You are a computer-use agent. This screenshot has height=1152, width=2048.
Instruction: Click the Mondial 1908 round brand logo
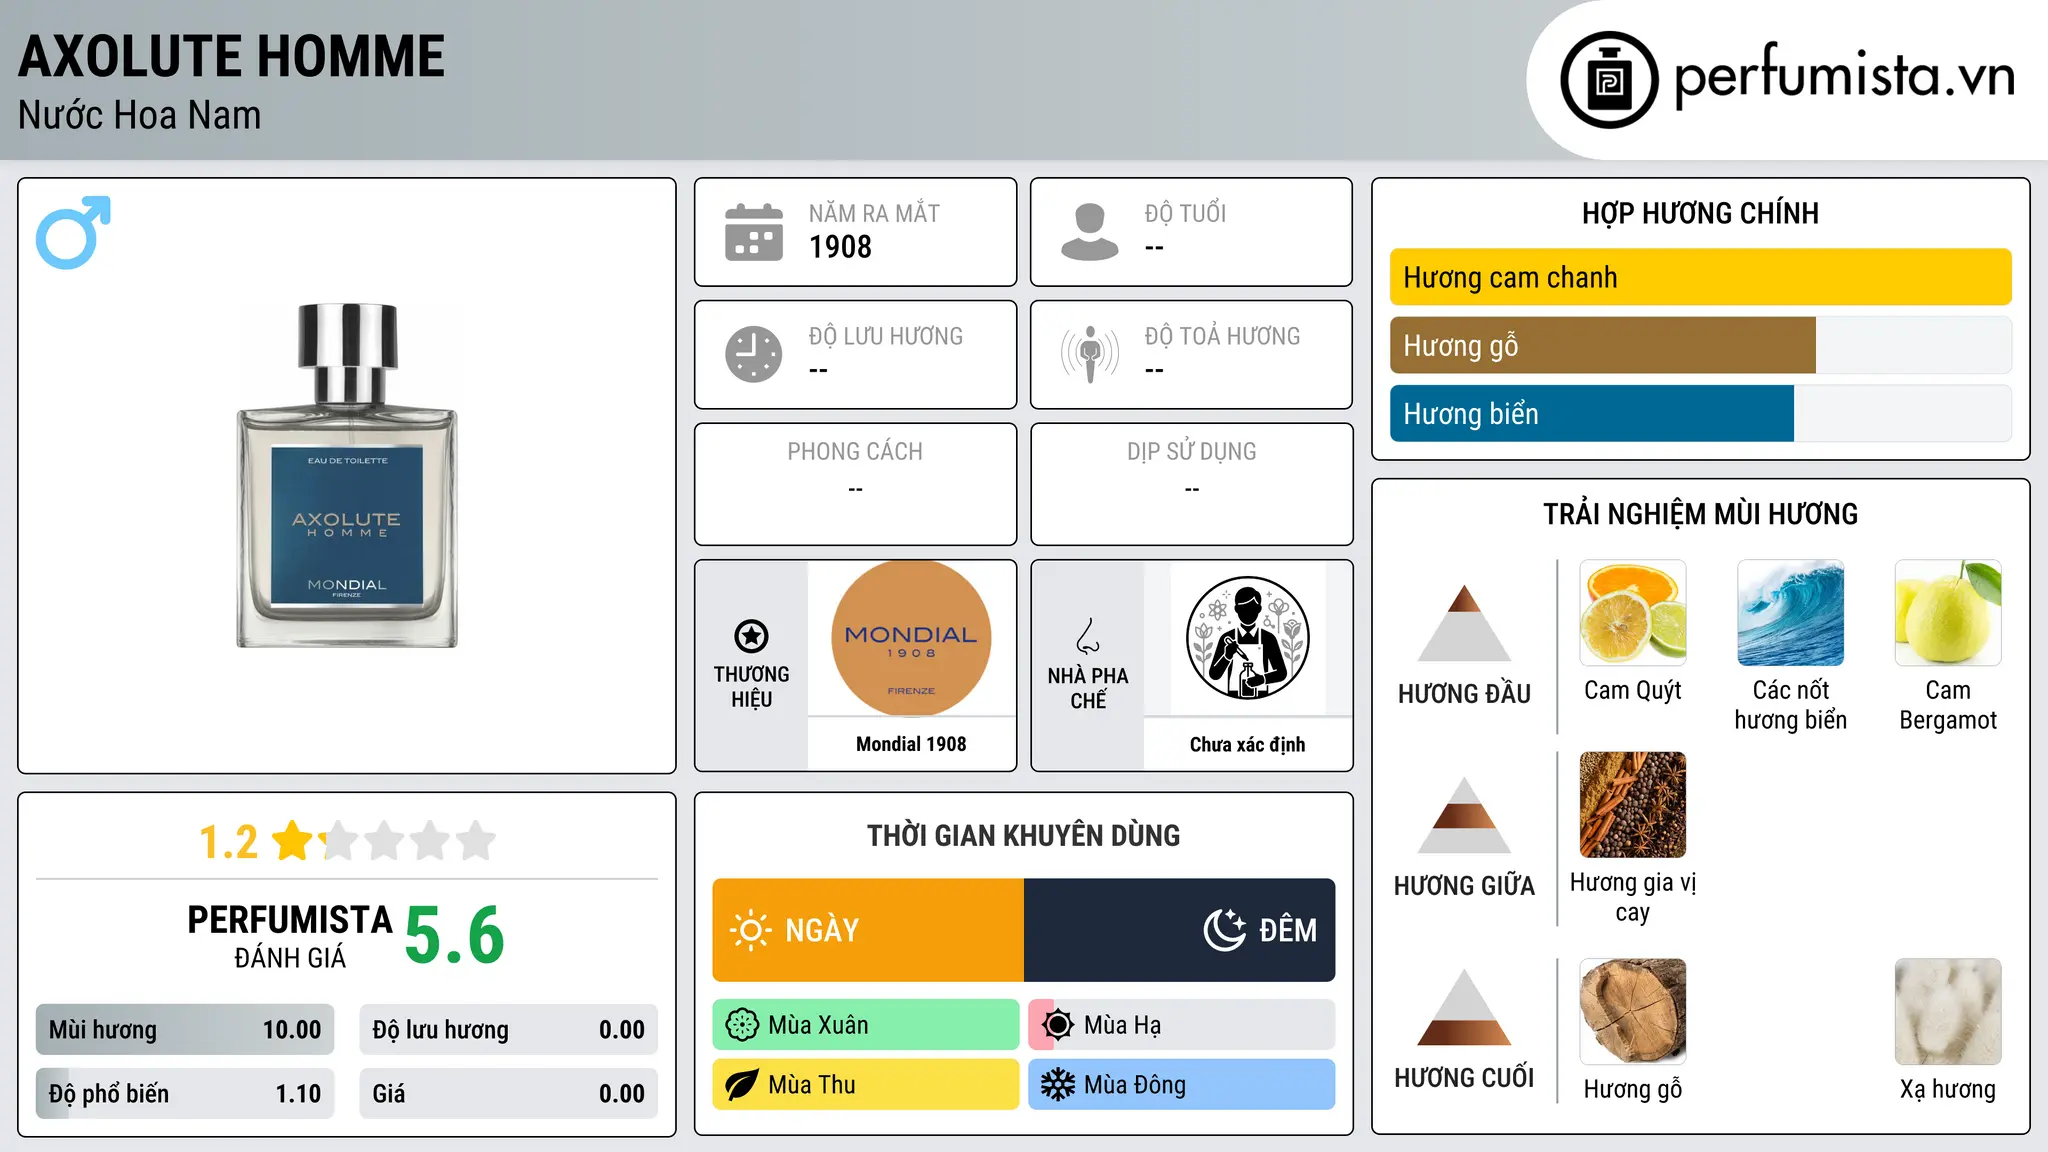(x=911, y=638)
